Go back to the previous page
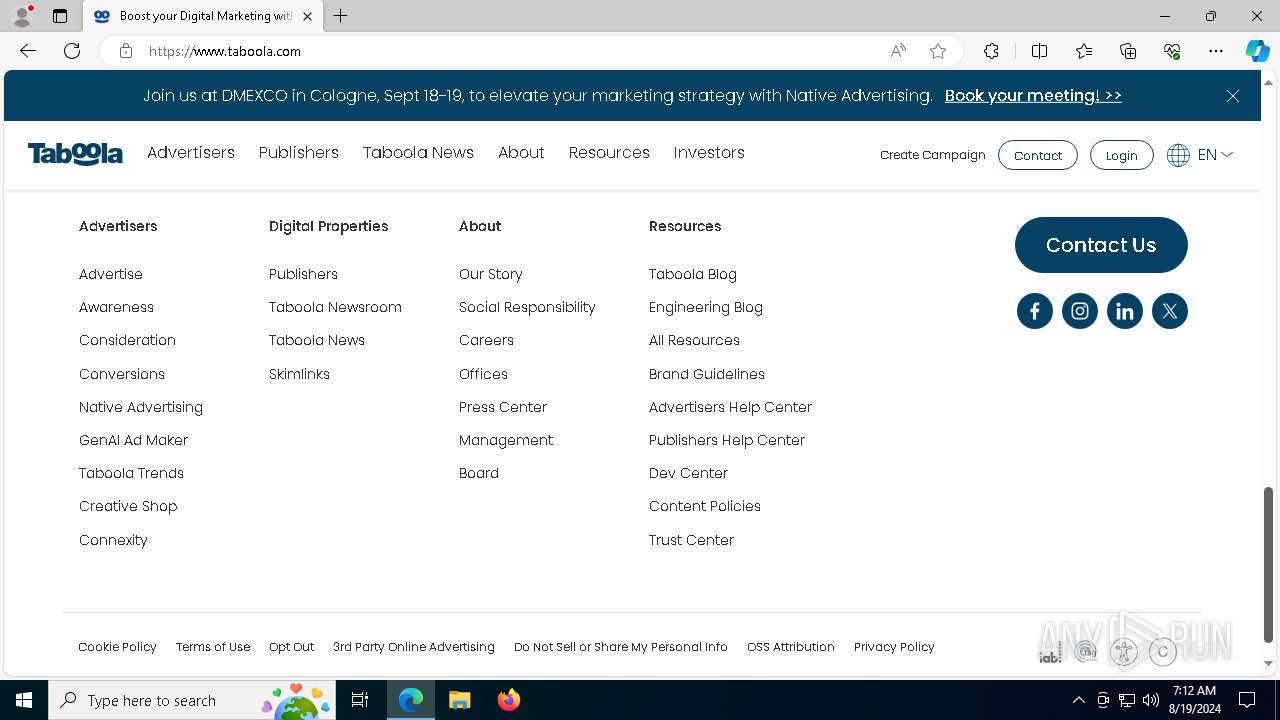This screenshot has height=720, width=1280. (28, 51)
